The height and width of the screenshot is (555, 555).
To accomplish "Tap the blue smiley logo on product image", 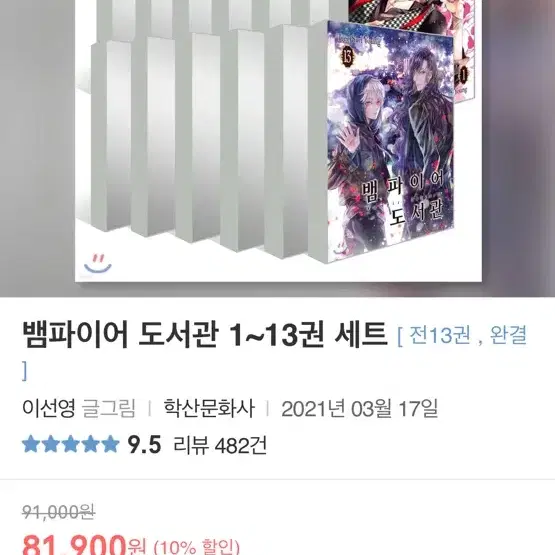I will (98, 263).
